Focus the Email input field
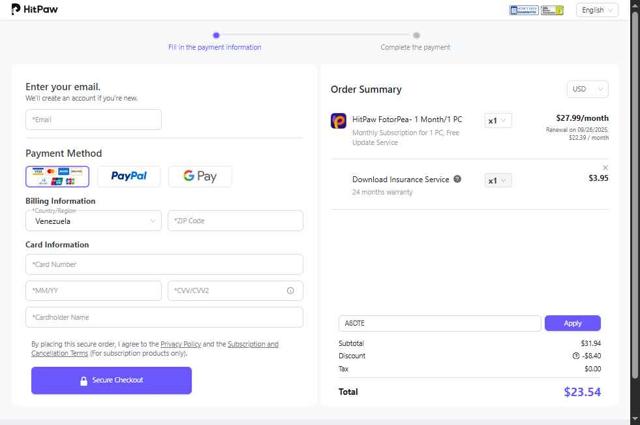The height and width of the screenshot is (425, 640). click(x=93, y=120)
